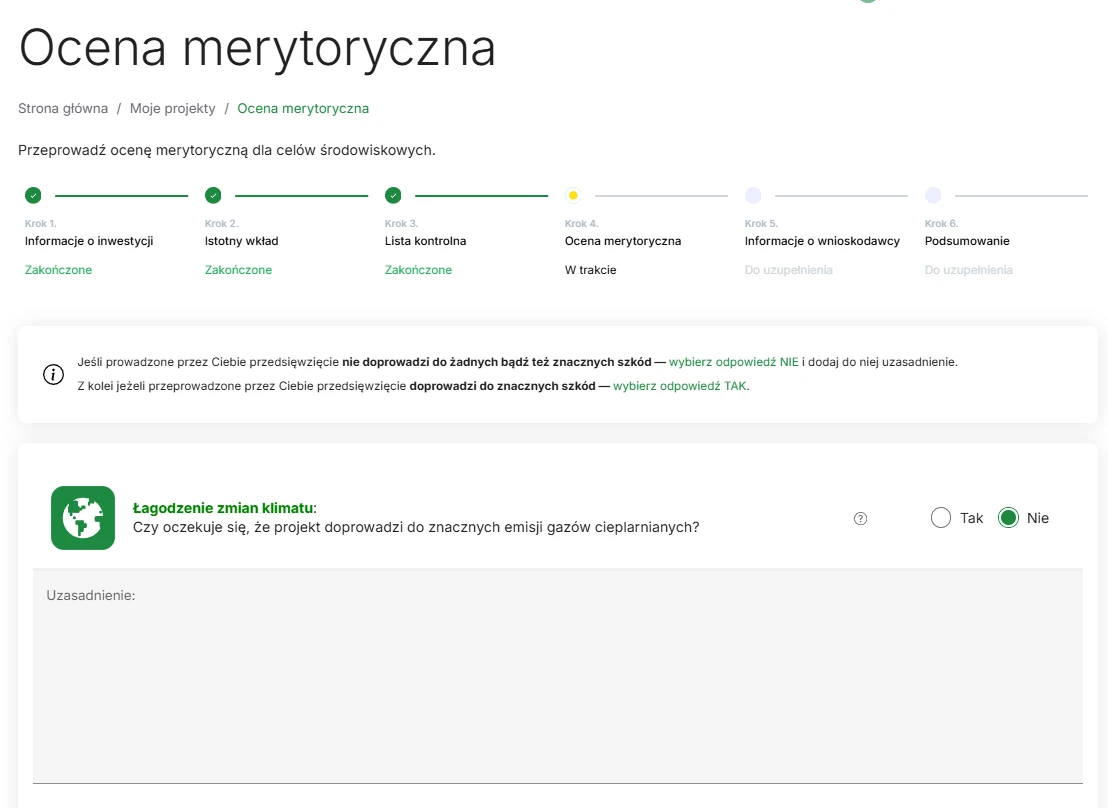This screenshot has width=1108, height=808.
Task: Open the Moje projekty breadcrumb link
Action: (x=172, y=108)
